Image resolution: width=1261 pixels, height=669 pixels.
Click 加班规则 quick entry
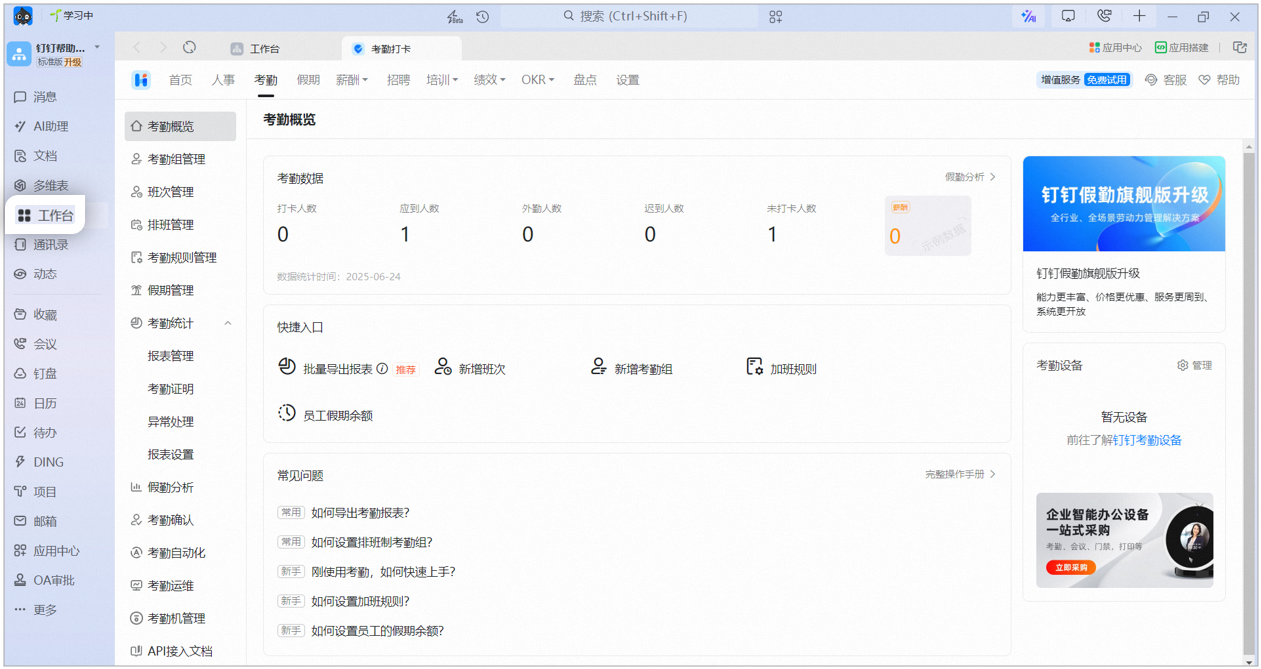coord(782,369)
